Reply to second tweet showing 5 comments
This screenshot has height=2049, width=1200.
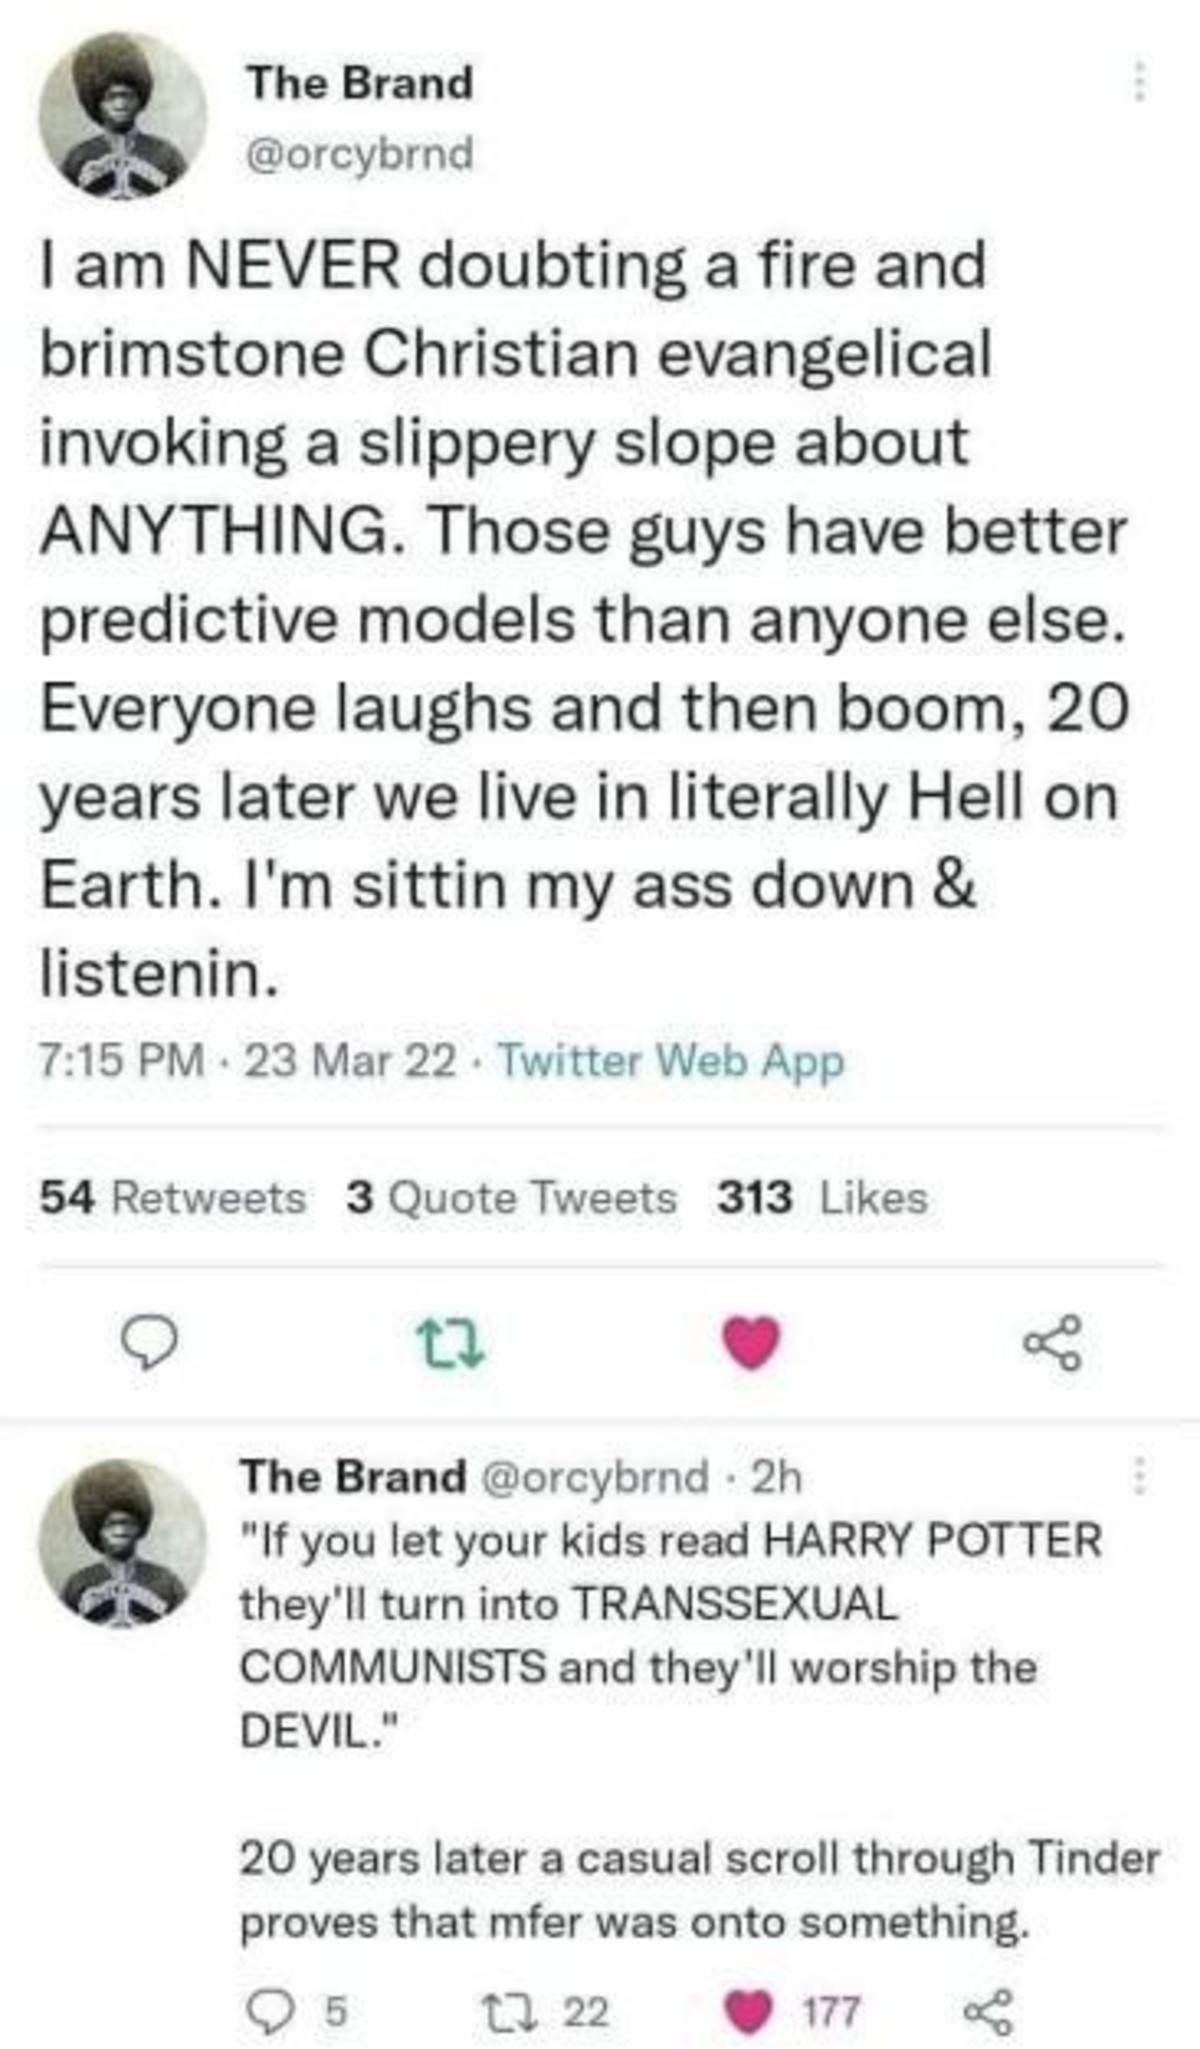click(297, 2011)
